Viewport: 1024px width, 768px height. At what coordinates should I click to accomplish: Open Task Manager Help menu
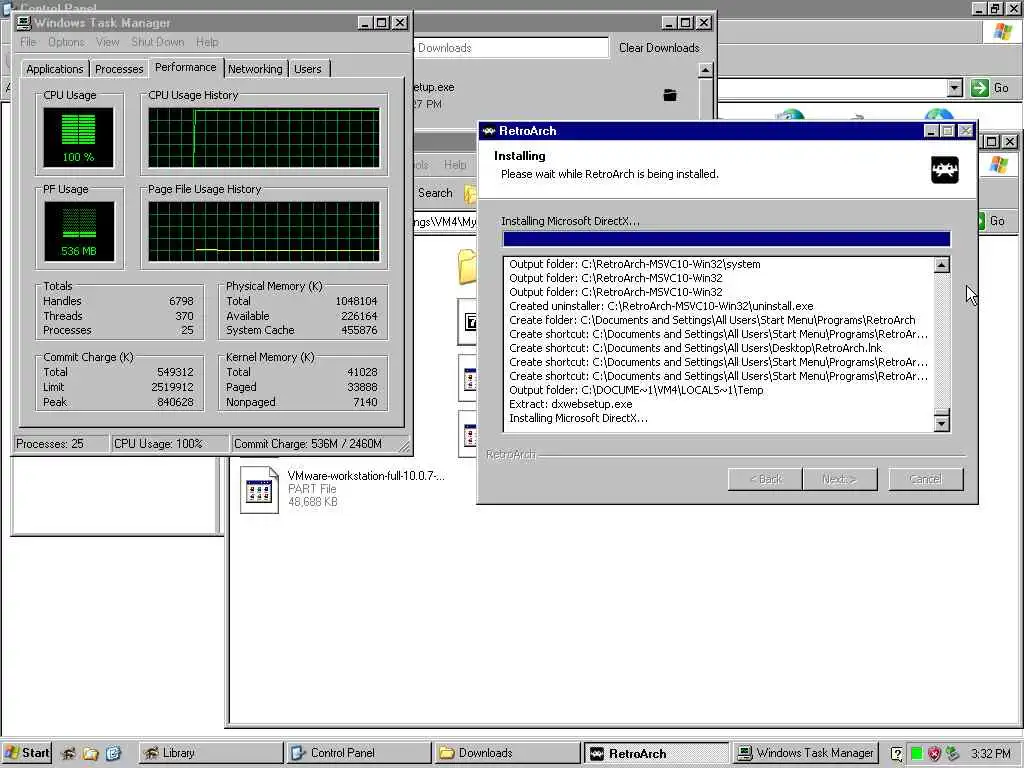click(x=207, y=42)
